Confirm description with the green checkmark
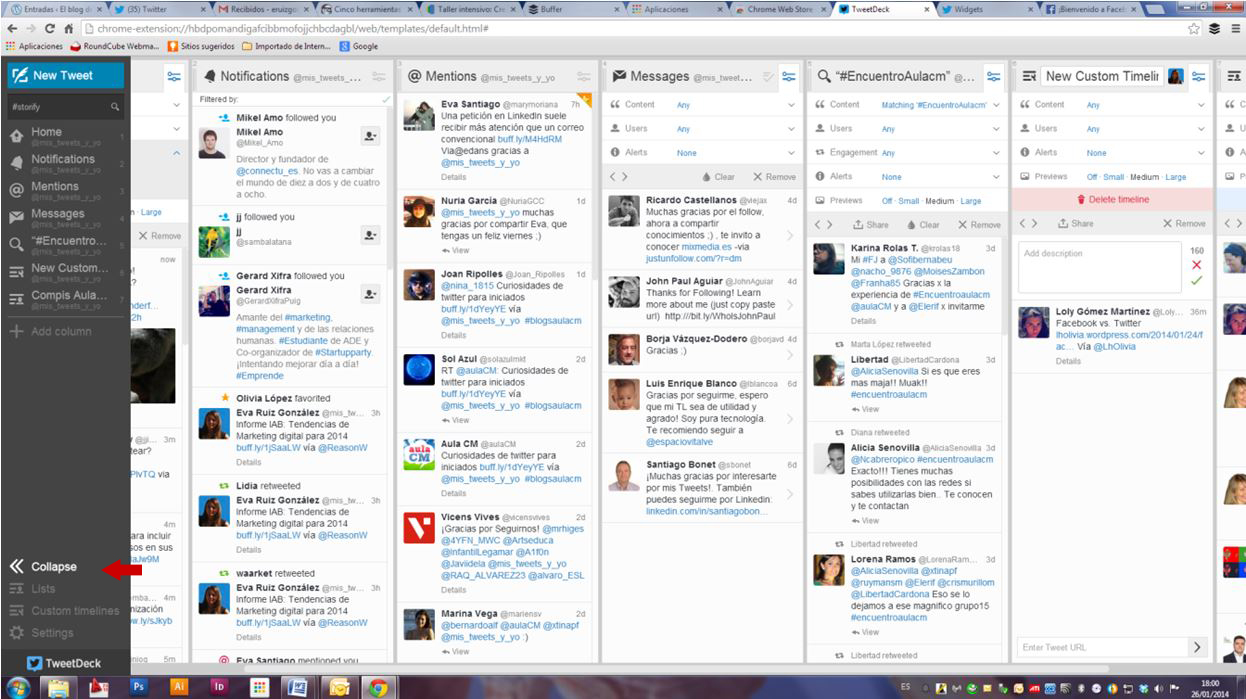Screen dimensions: 1246x699 (1196, 281)
